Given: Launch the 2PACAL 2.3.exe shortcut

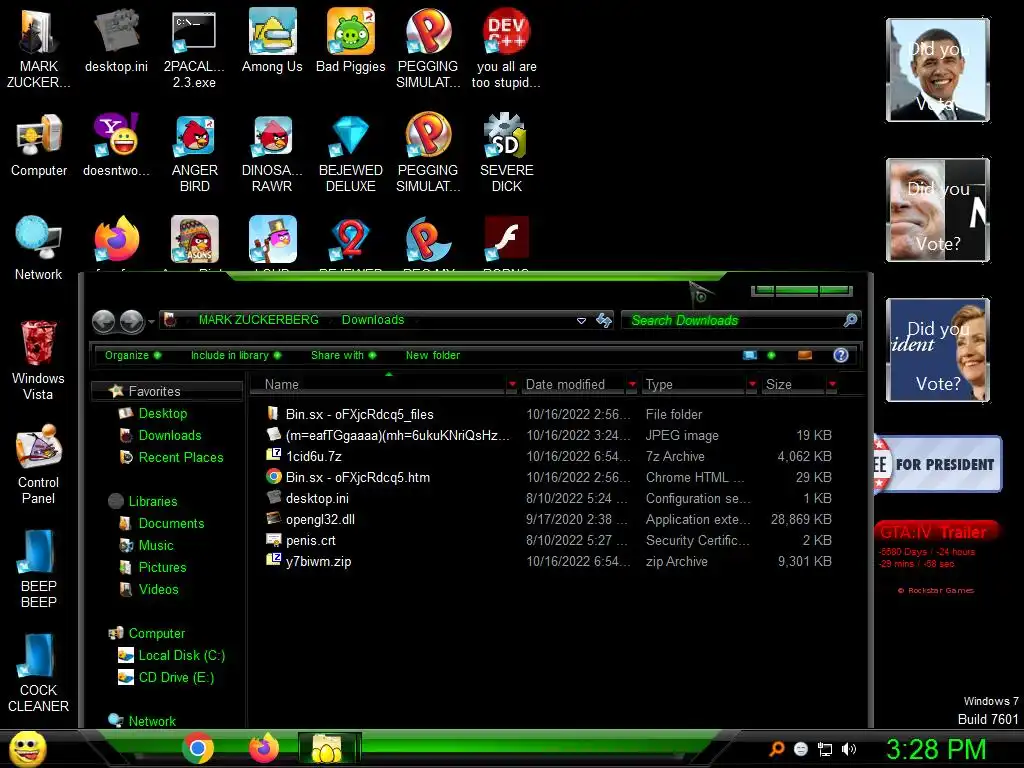Looking at the screenshot, I should click(194, 49).
